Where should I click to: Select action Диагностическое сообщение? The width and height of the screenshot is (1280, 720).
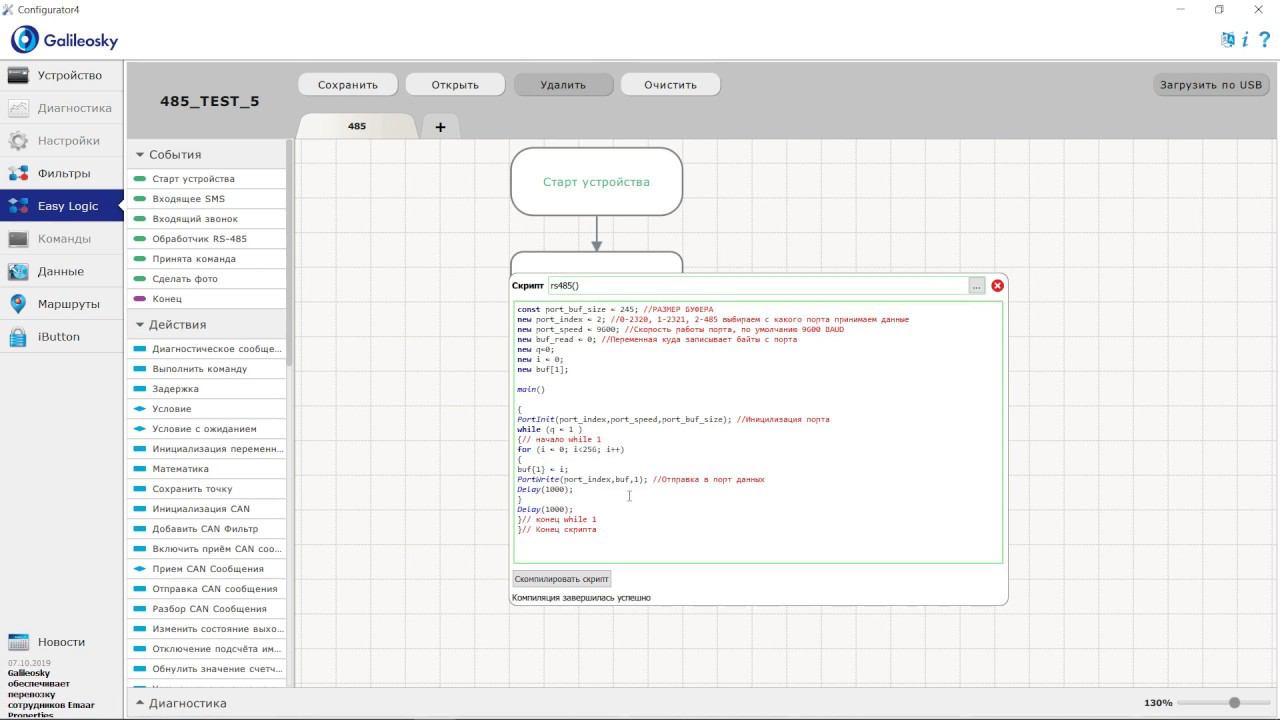[x=206, y=349]
